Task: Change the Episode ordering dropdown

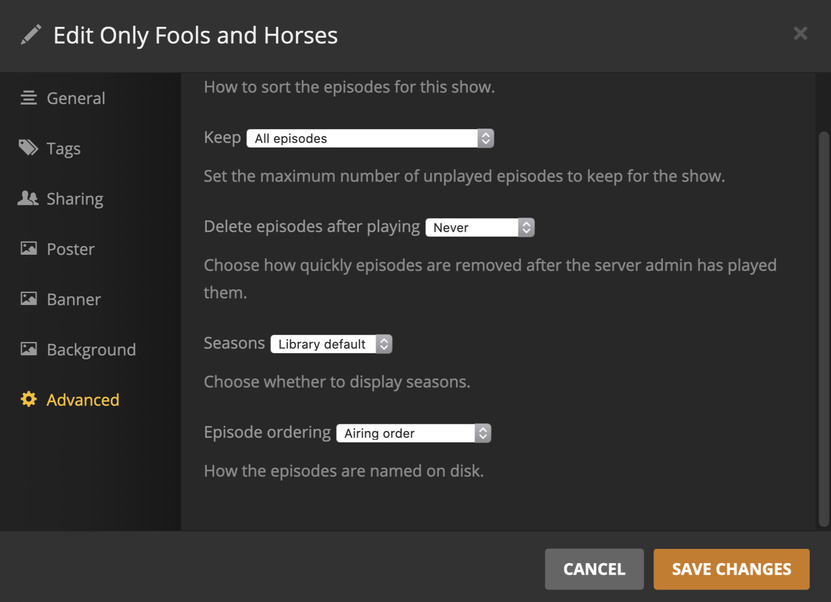Action: point(414,433)
